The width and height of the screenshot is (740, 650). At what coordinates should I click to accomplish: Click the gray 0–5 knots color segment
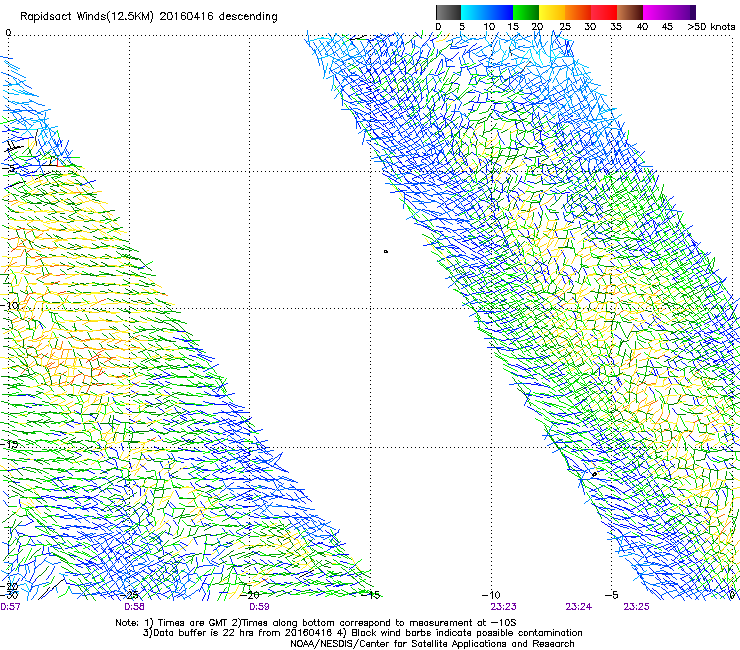click(x=448, y=12)
